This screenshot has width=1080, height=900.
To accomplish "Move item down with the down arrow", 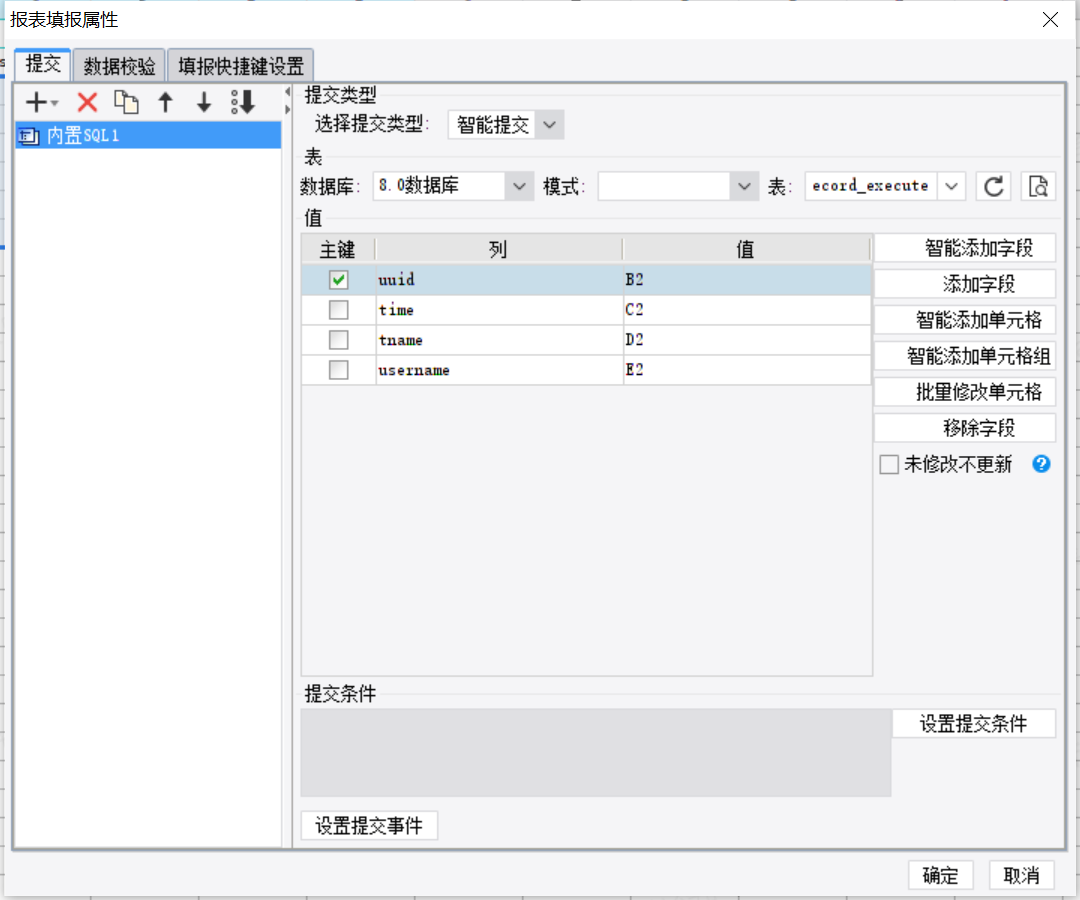I will pos(204,102).
